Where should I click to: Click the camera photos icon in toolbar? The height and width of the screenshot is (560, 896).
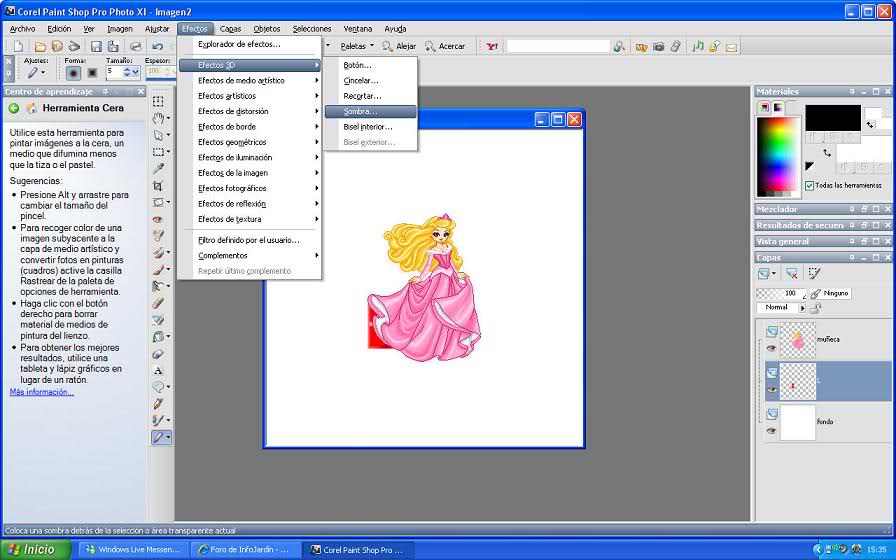[659, 46]
